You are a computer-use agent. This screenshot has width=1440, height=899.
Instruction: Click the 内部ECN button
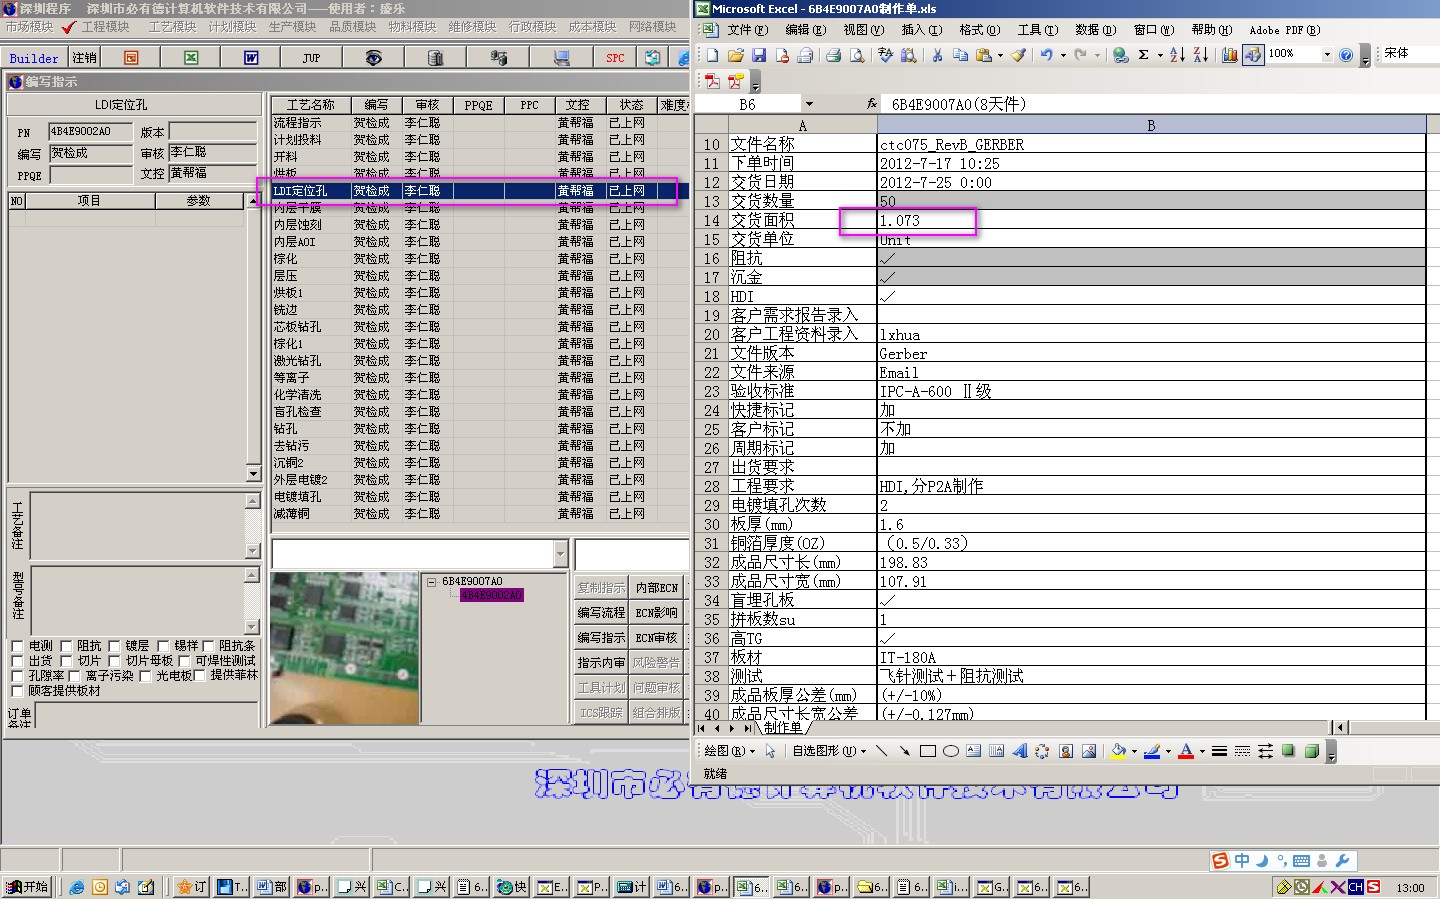[x=656, y=588]
